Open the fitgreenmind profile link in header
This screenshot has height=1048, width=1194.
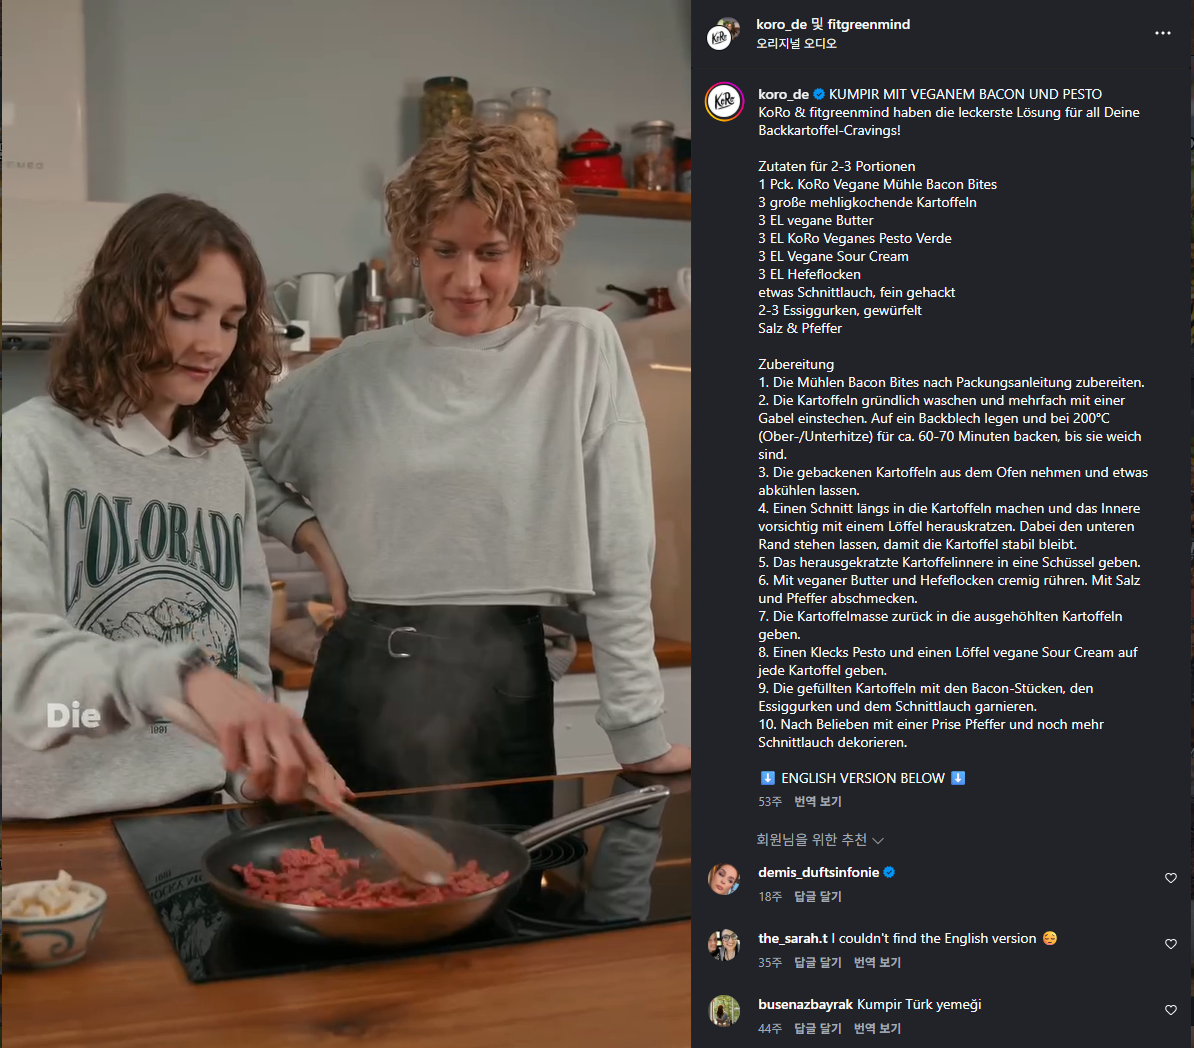868,24
